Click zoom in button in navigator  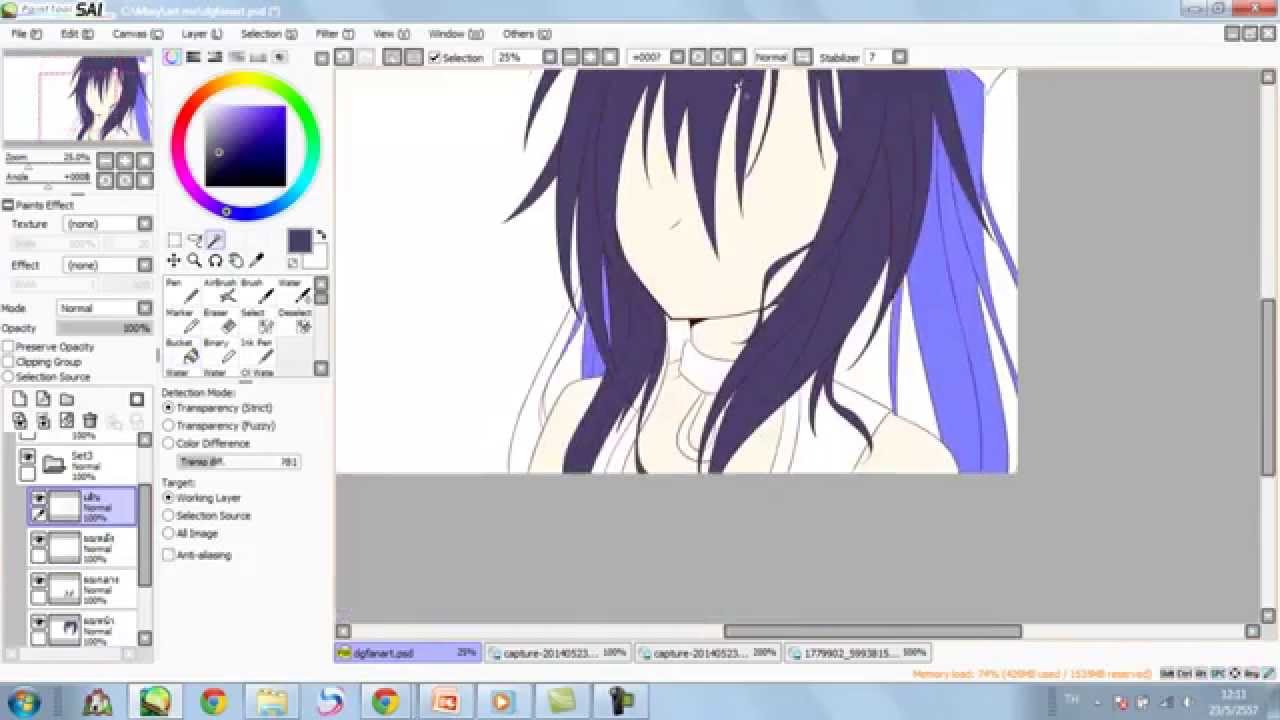click(x=125, y=161)
